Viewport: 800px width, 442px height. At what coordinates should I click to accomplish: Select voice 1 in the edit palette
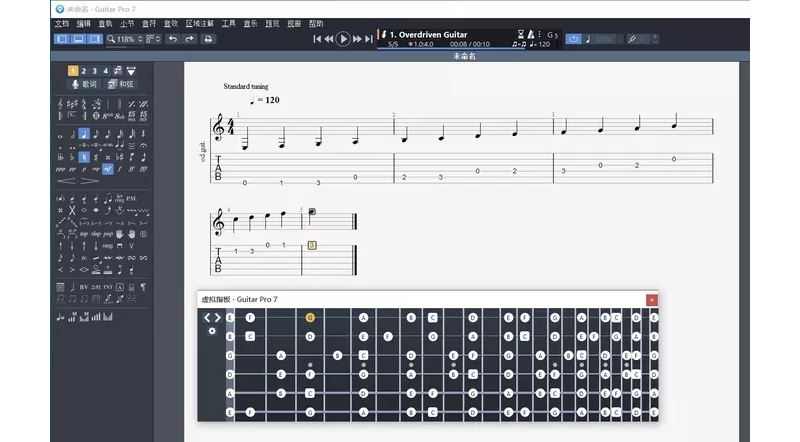click(73, 71)
